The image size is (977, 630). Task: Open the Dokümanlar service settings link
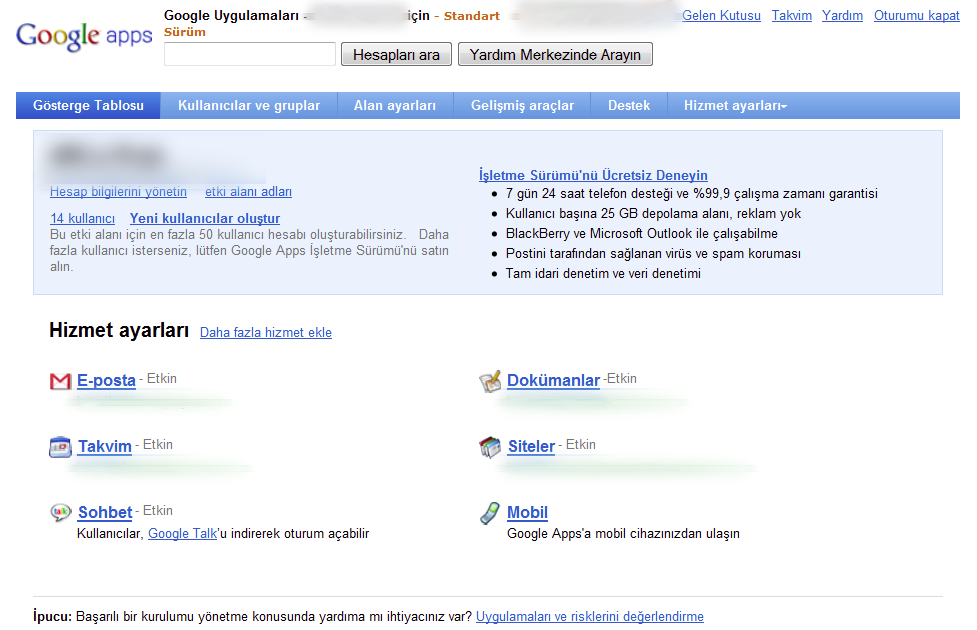(x=553, y=380)
